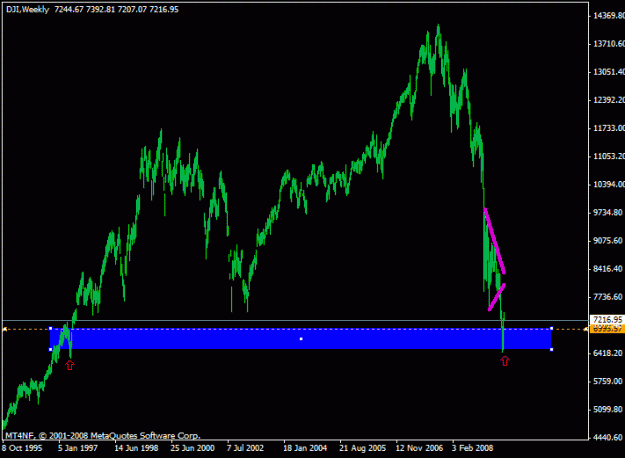The height and width of the screenshot is (458, 625).
Task: Click the red up-arrow below the 2009 low
Action: point(505,361)
